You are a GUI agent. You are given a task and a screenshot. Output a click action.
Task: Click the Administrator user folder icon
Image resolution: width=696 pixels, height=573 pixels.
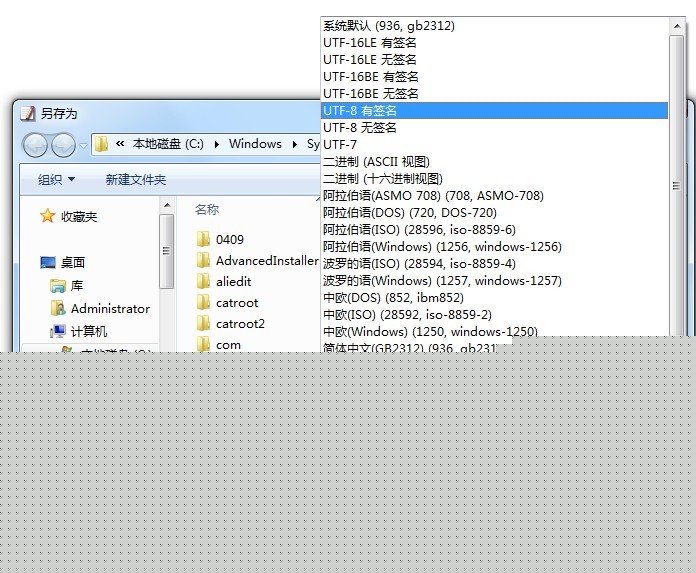[x=58, y=308]
